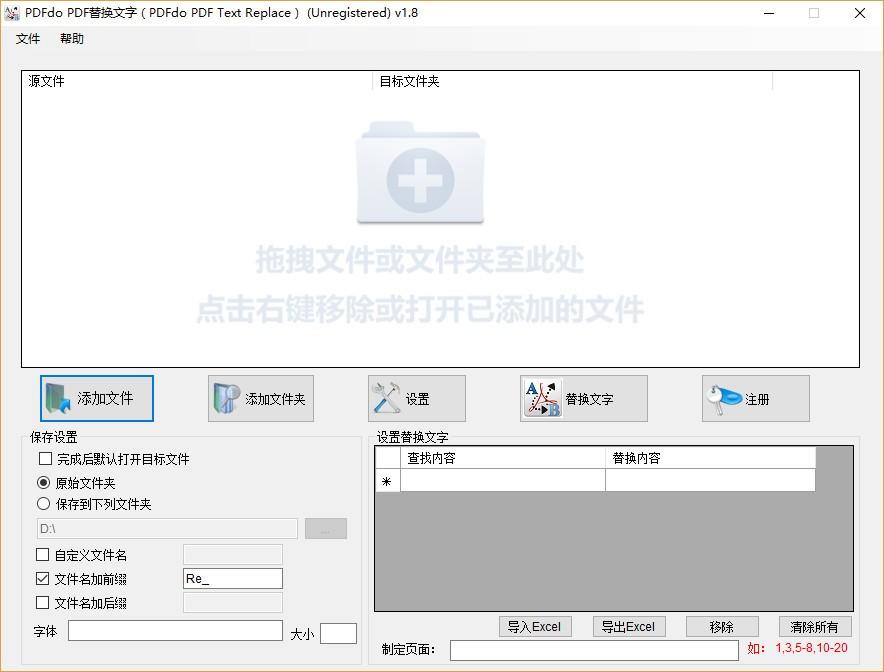The width and height of the screenshot is (884, 672).
Task: Enable 自定义文件名 checkbox
Action: [42, 554]
